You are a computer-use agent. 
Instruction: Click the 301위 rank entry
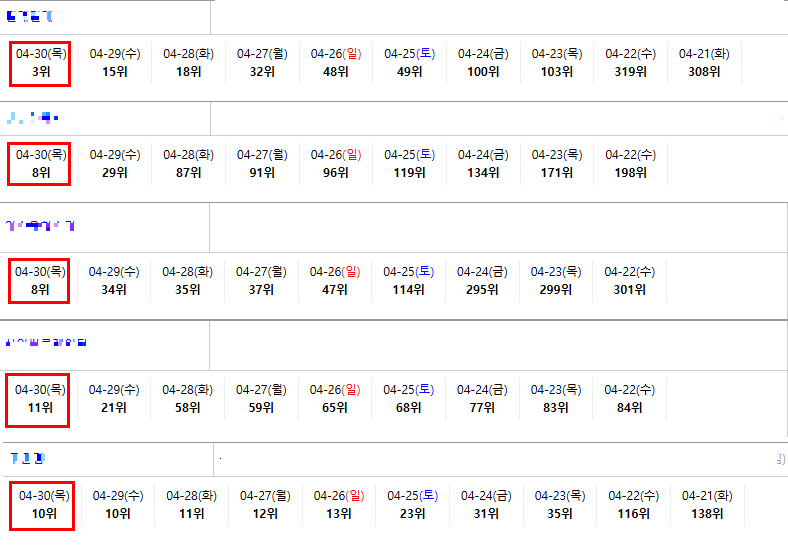pos(629,281)
